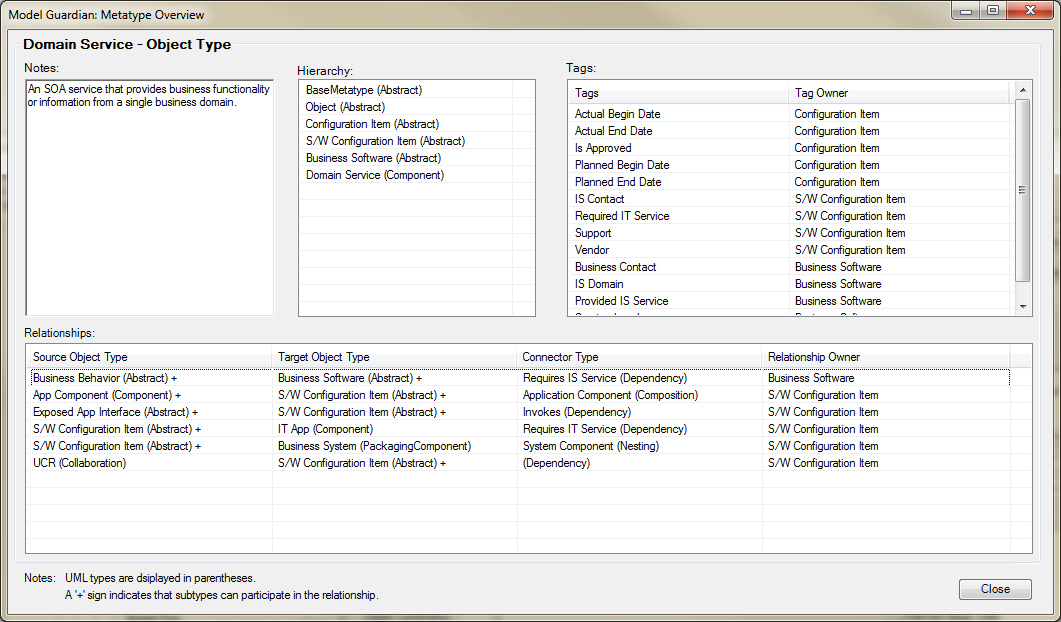
Task: Click Business Software (Abstract) + target cell
Action: point(350,378)
